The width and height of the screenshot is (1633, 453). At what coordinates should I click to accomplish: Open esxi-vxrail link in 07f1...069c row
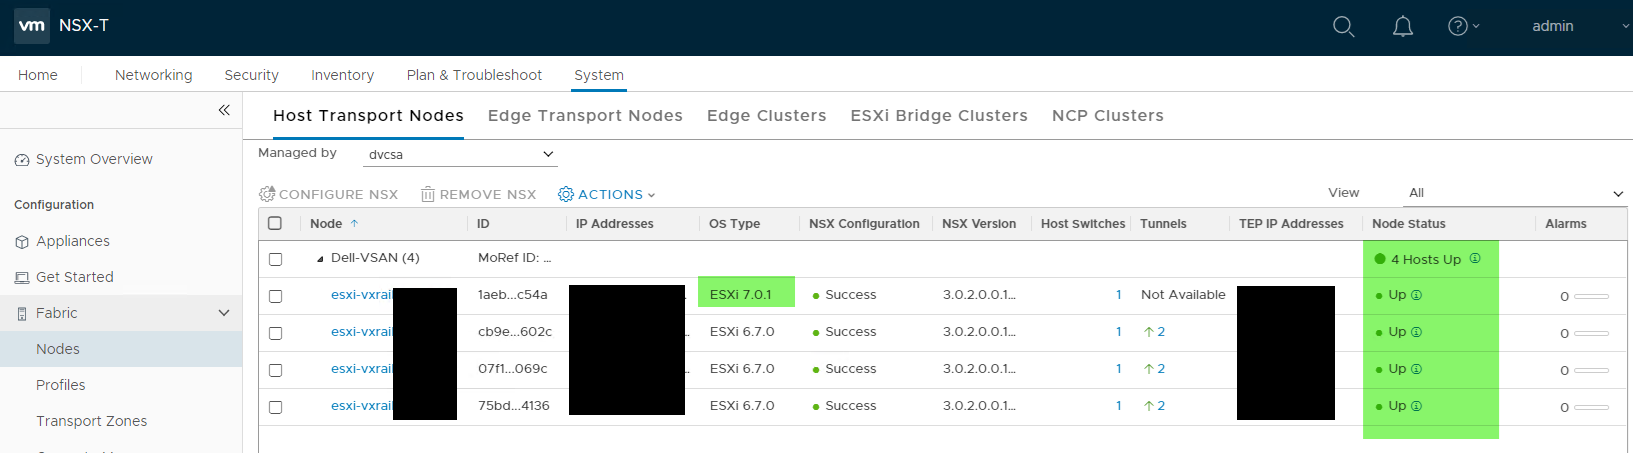click(x=362, y=369)
